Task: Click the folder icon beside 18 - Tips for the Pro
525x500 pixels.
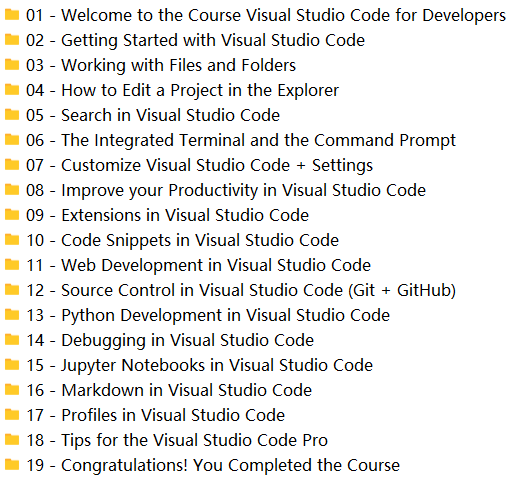Action: click(x=12, y=440)
